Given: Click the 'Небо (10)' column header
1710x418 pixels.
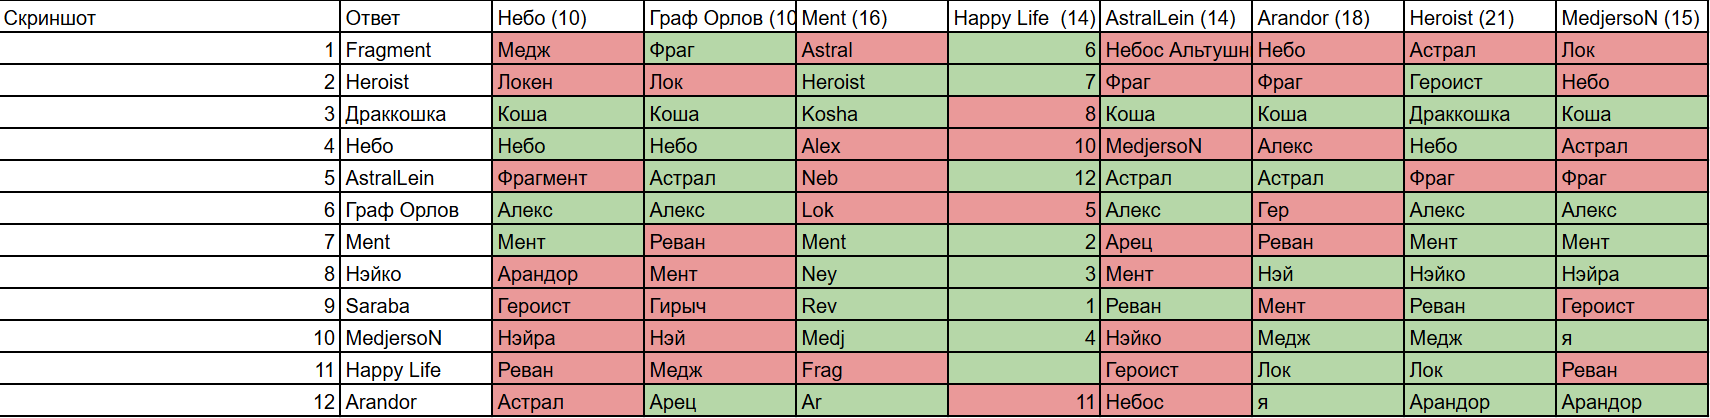Looking at the screenshot, I should (x=568, y=17).
